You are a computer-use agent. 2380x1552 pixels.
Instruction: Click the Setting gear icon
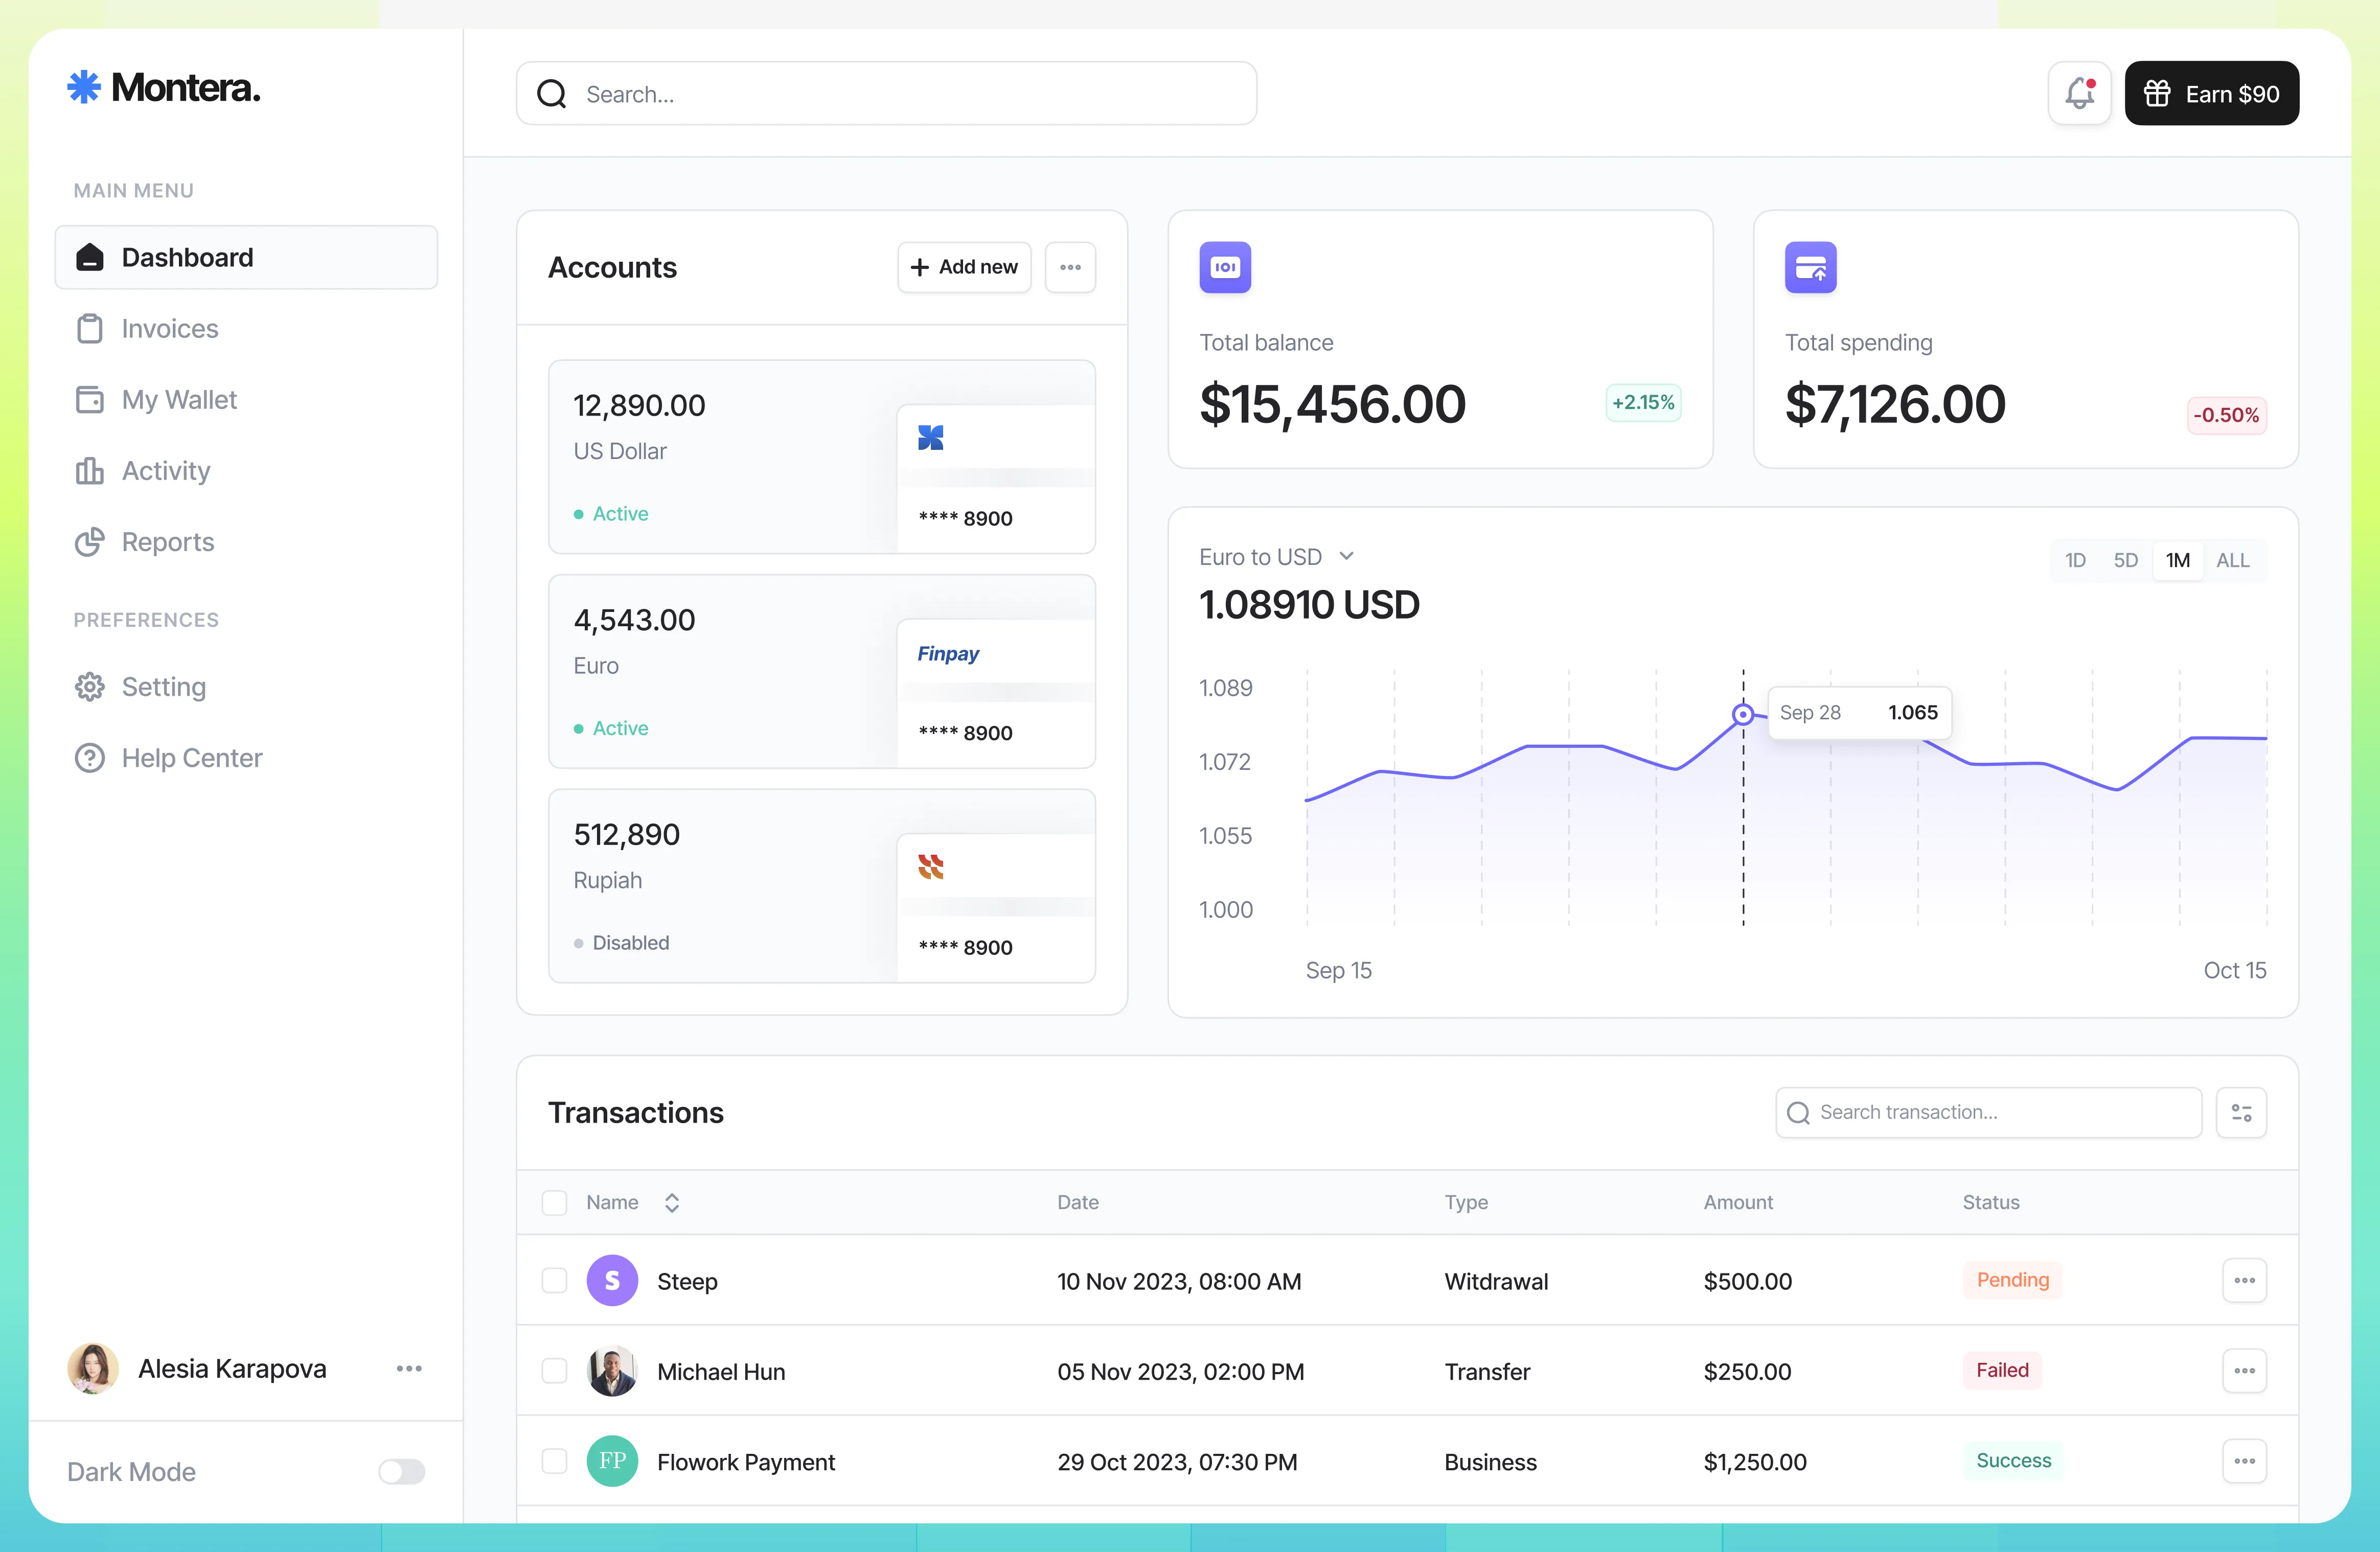tap(90, 686)
